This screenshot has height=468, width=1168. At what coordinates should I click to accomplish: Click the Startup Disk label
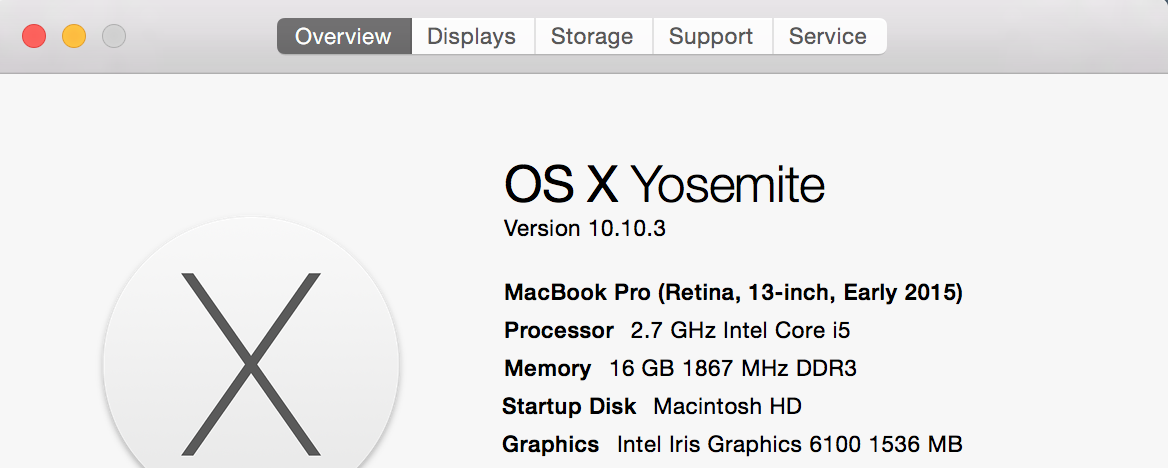(569, 407)
